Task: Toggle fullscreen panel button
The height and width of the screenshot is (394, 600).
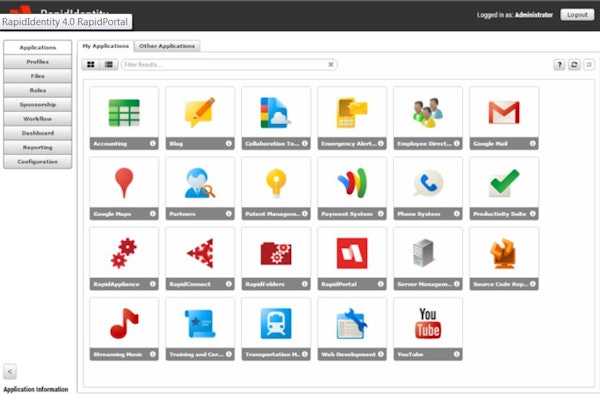Action: pyautogui.click(x=589, y=65)
